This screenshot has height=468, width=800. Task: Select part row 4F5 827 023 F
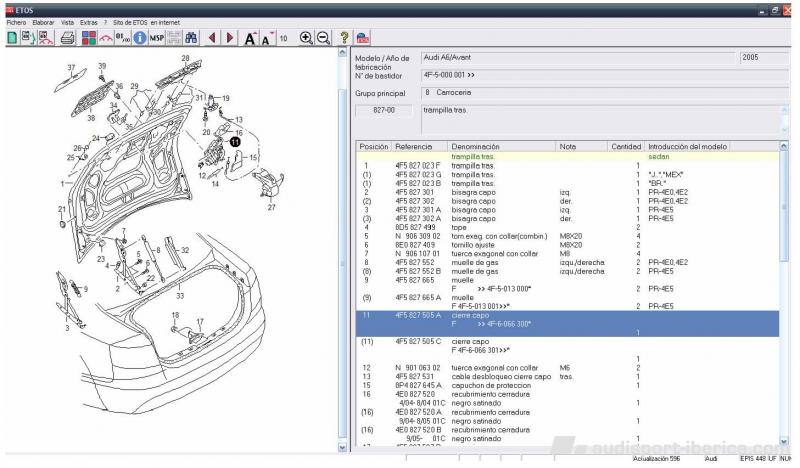coord(567,166)
